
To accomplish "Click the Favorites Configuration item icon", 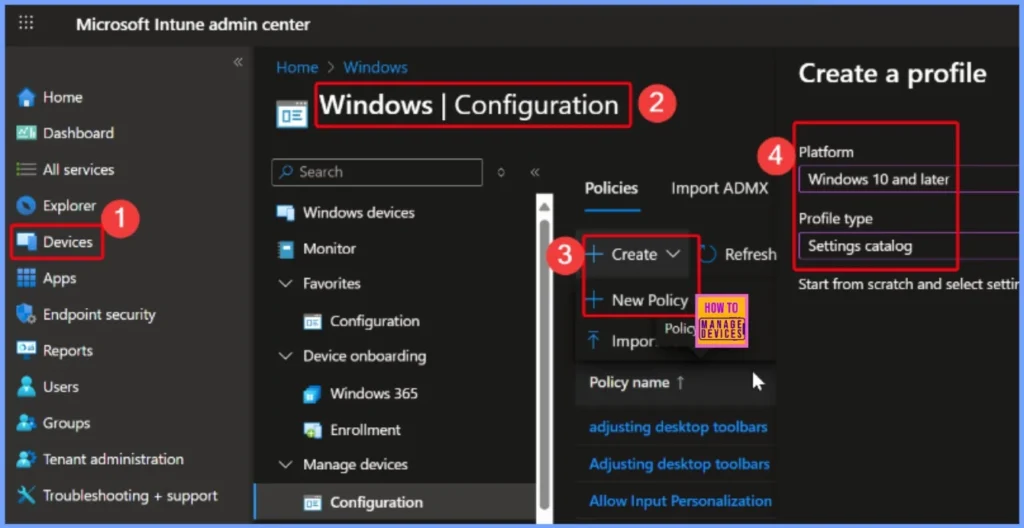I will pos(312,322).
